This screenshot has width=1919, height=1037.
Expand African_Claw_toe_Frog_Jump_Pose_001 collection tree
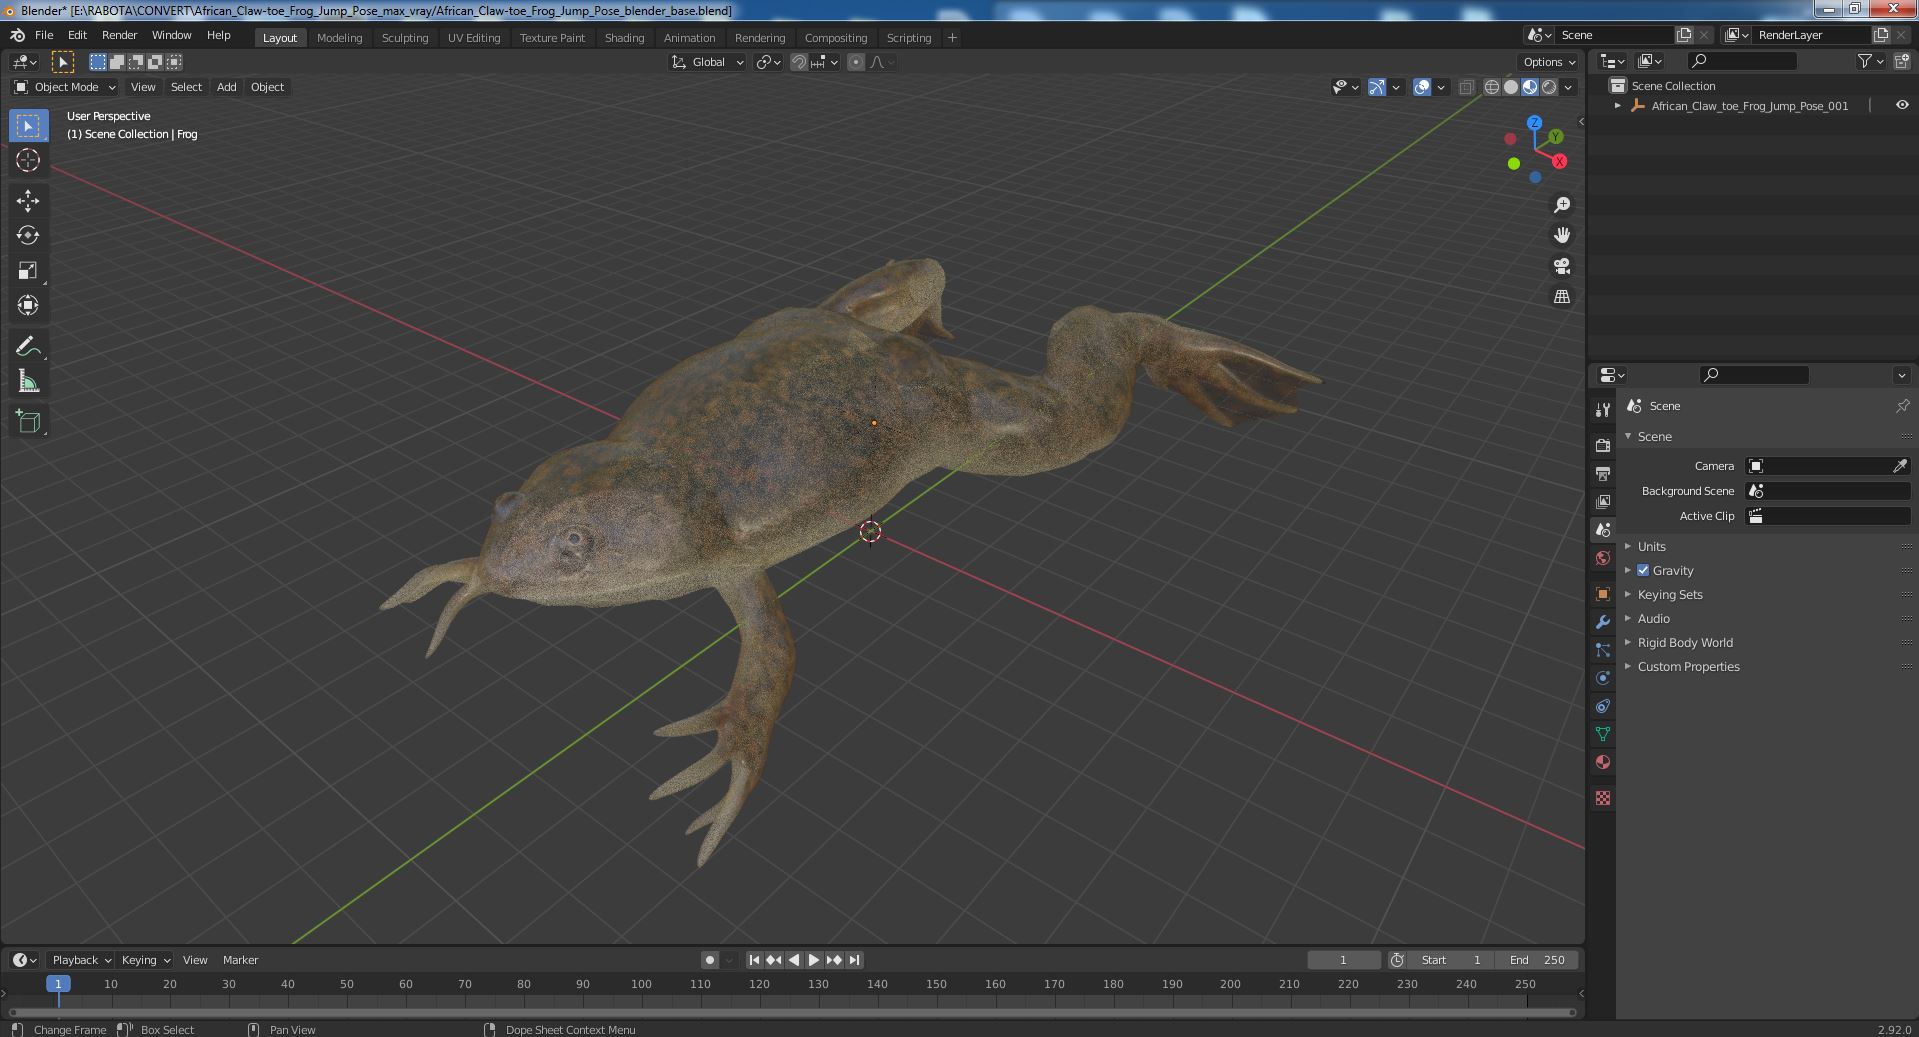pyautogui.click(x=1618, y=105)
